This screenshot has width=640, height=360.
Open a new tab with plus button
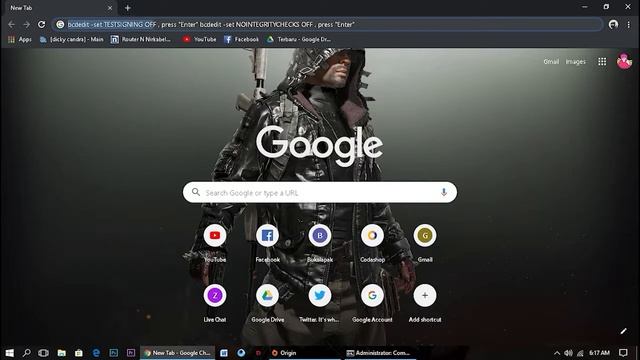point(128,8)
